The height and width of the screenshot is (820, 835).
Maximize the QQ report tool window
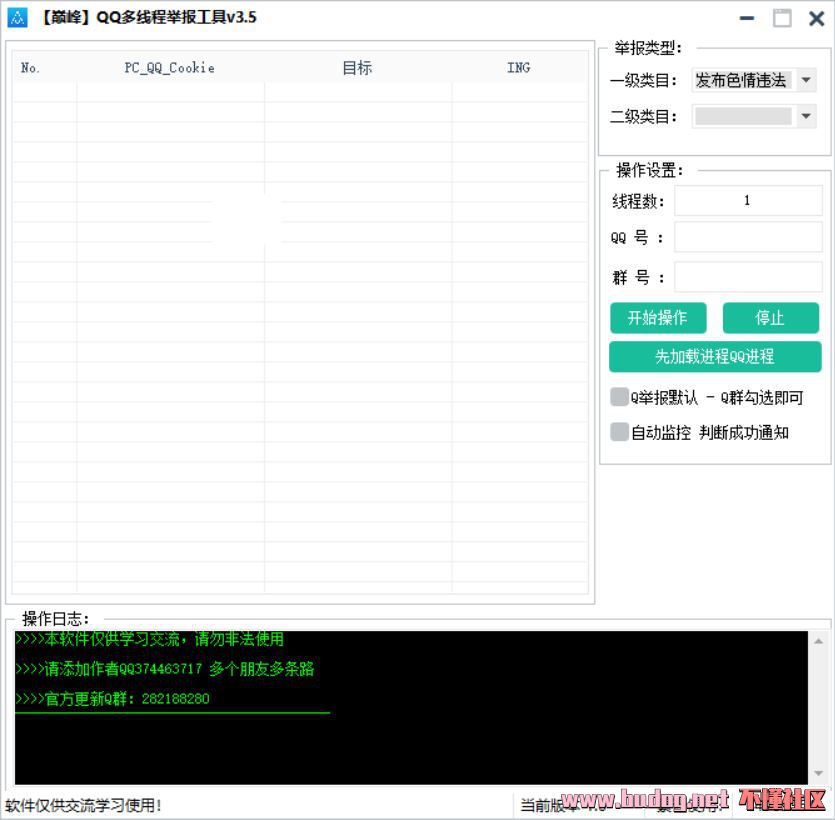782,18
